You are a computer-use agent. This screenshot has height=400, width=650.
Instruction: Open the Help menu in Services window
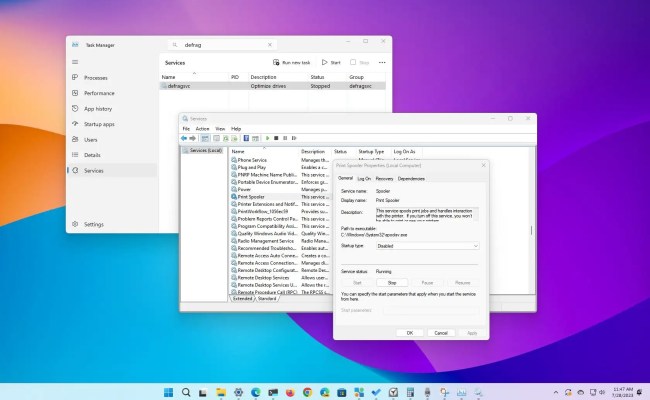click(x=236, y=129)
